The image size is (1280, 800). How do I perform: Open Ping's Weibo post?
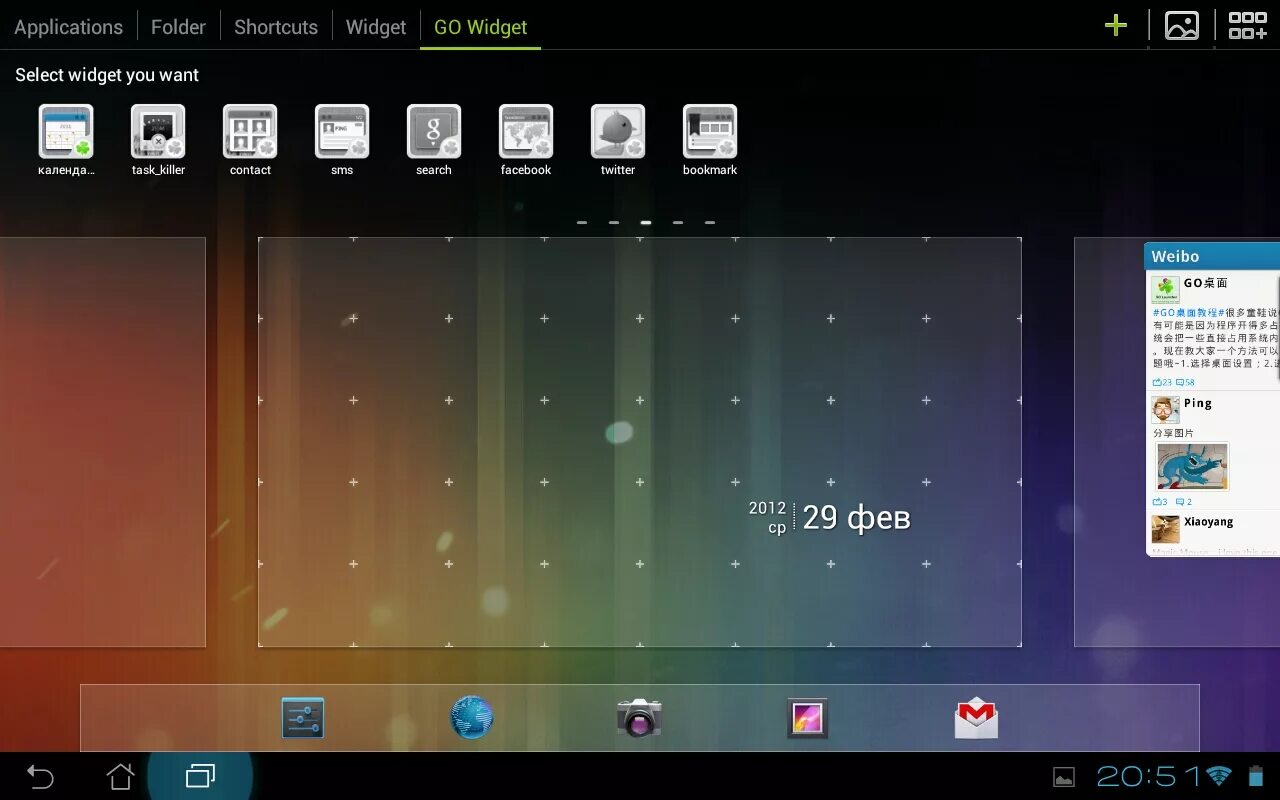click(x=1213, y=451)
